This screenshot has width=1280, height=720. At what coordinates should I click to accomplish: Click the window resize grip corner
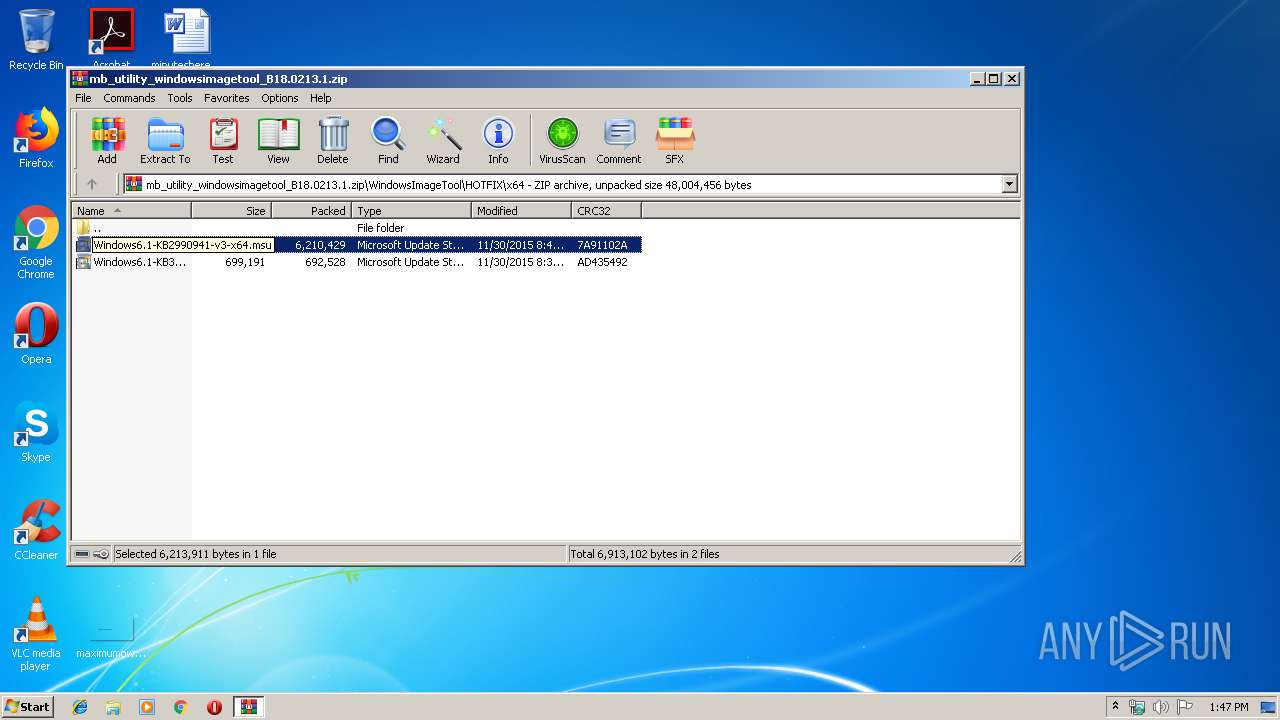tap(1014, 556)
